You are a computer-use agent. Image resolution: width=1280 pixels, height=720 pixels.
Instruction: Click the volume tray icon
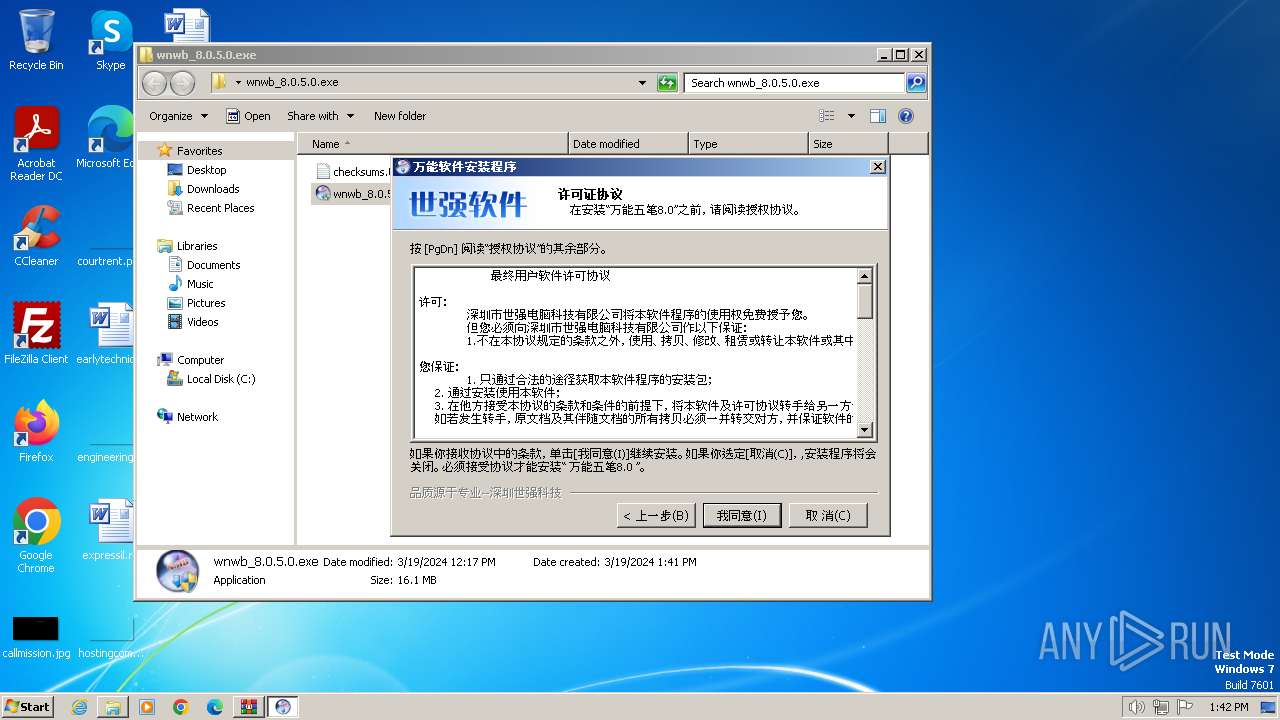coord(1136,707)
